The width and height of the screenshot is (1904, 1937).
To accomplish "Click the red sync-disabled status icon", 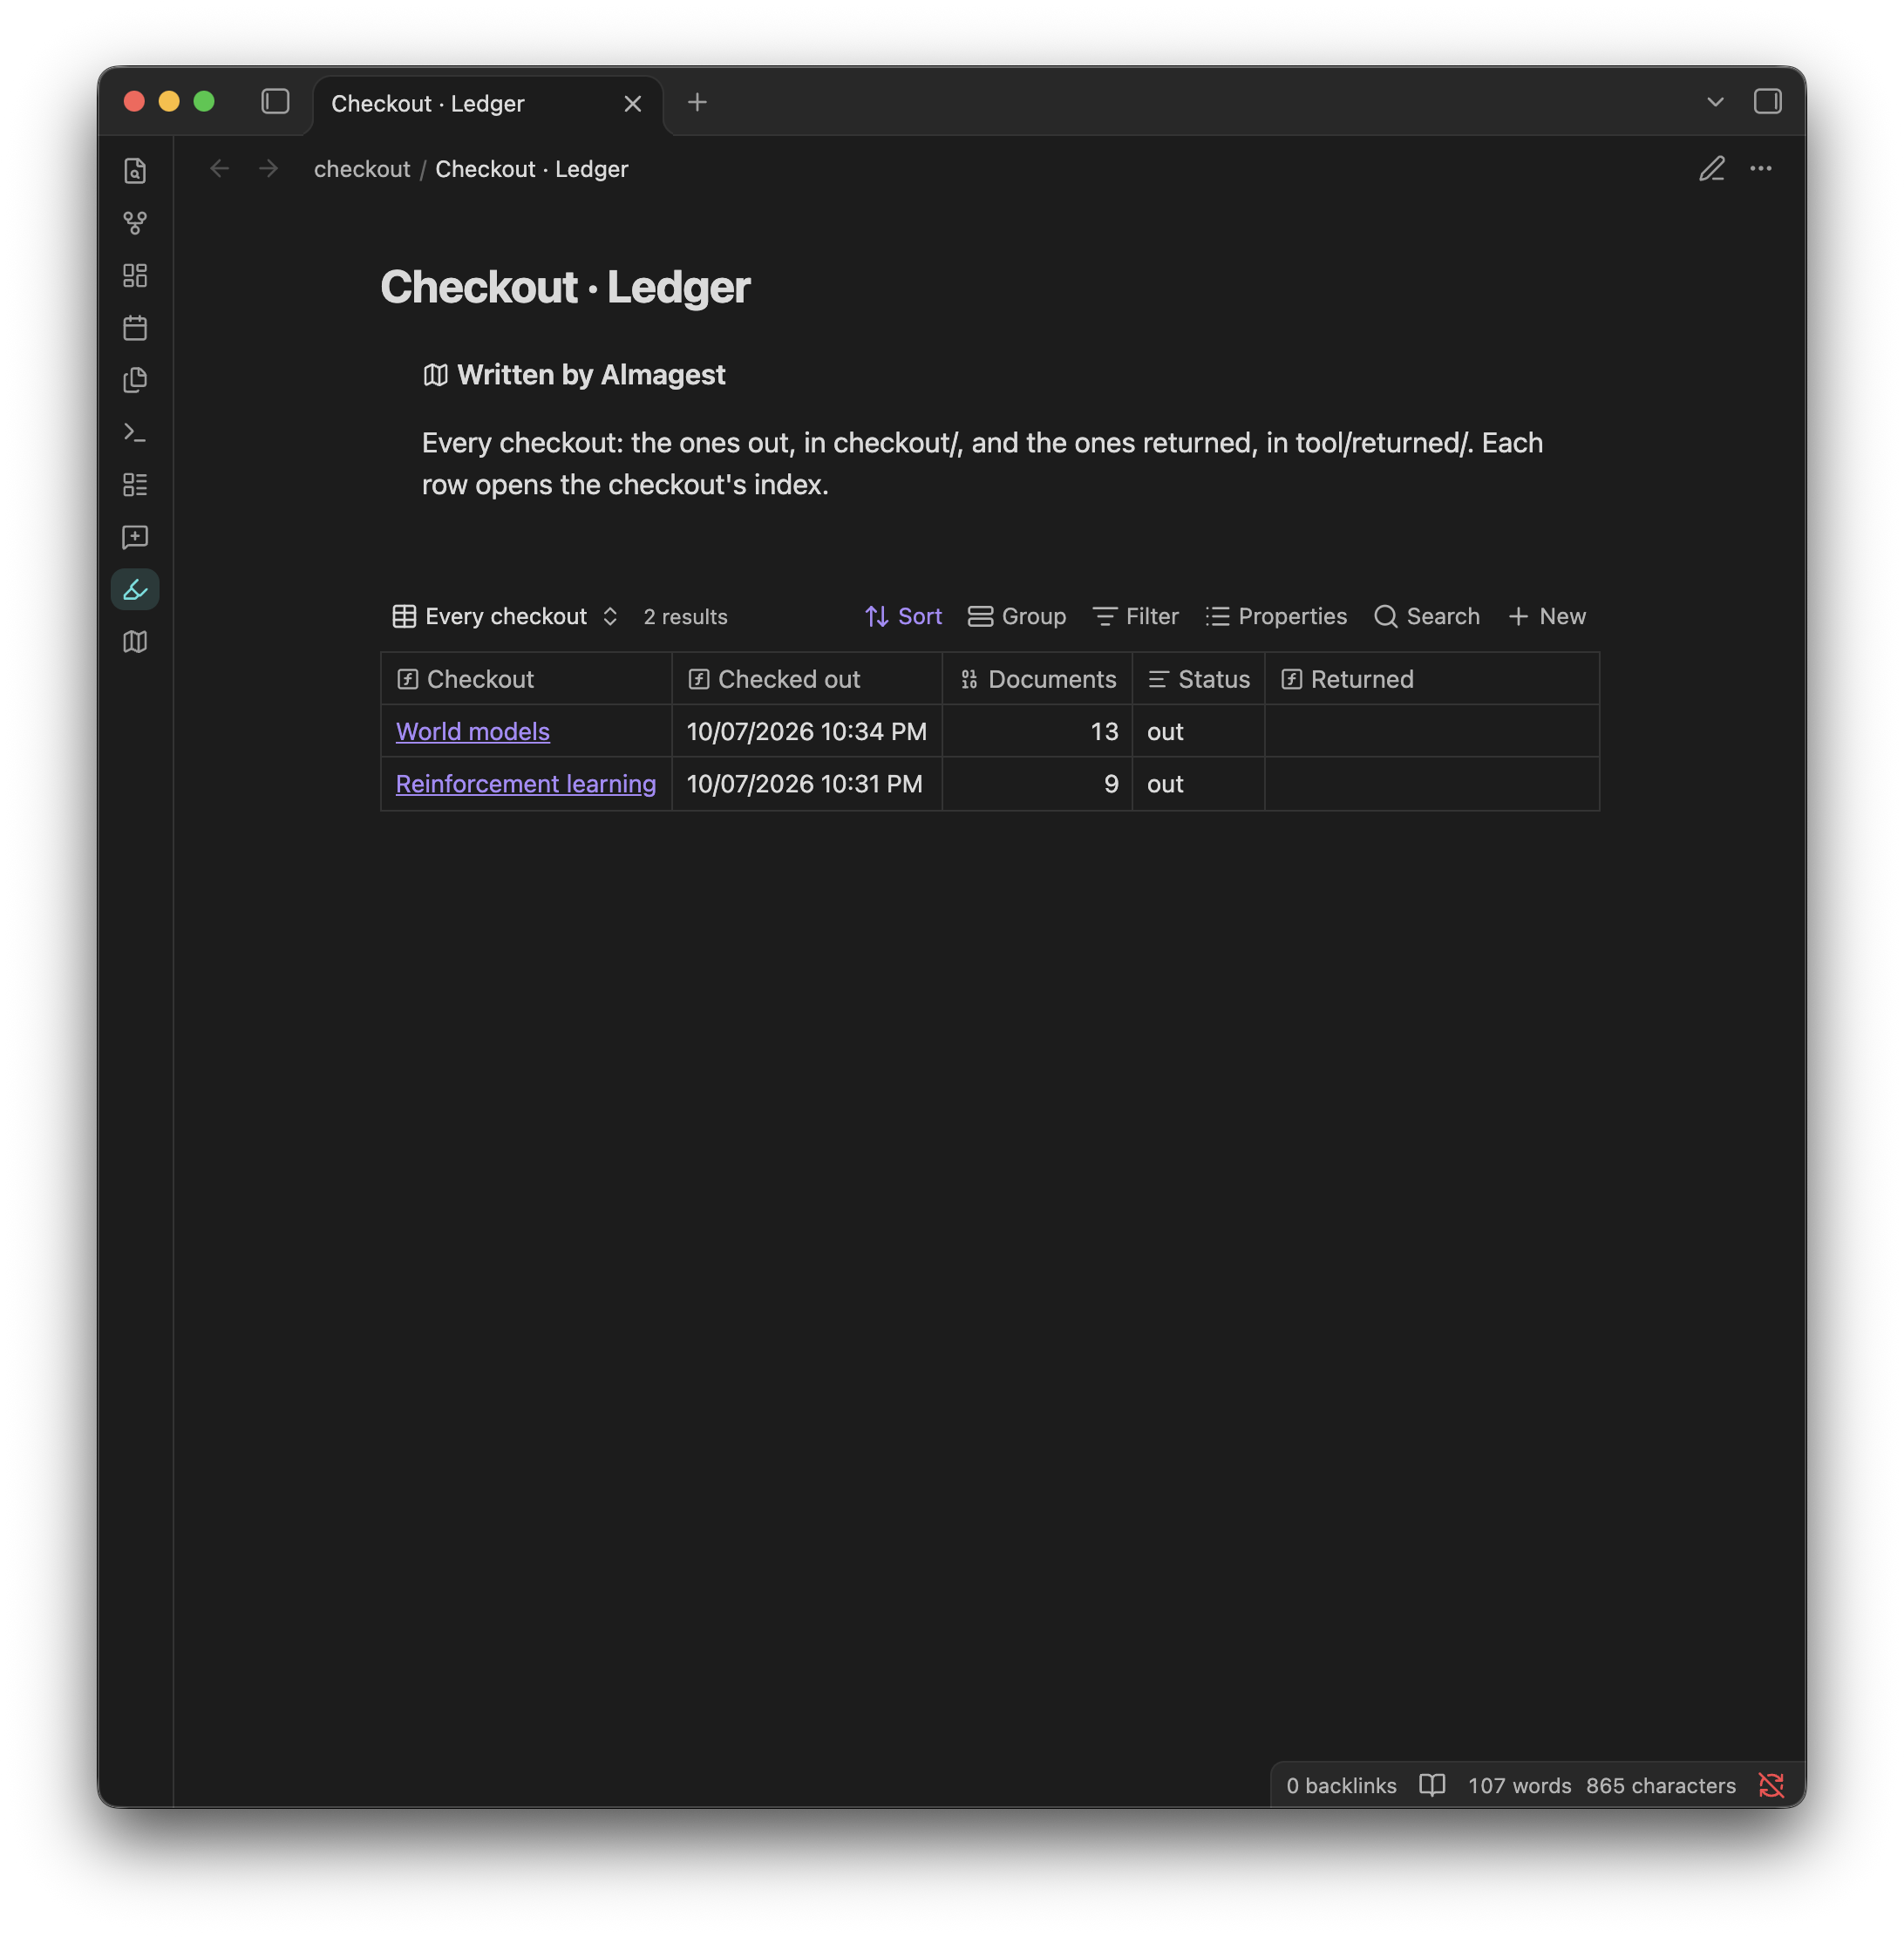I will [x=1770, y=1785].
